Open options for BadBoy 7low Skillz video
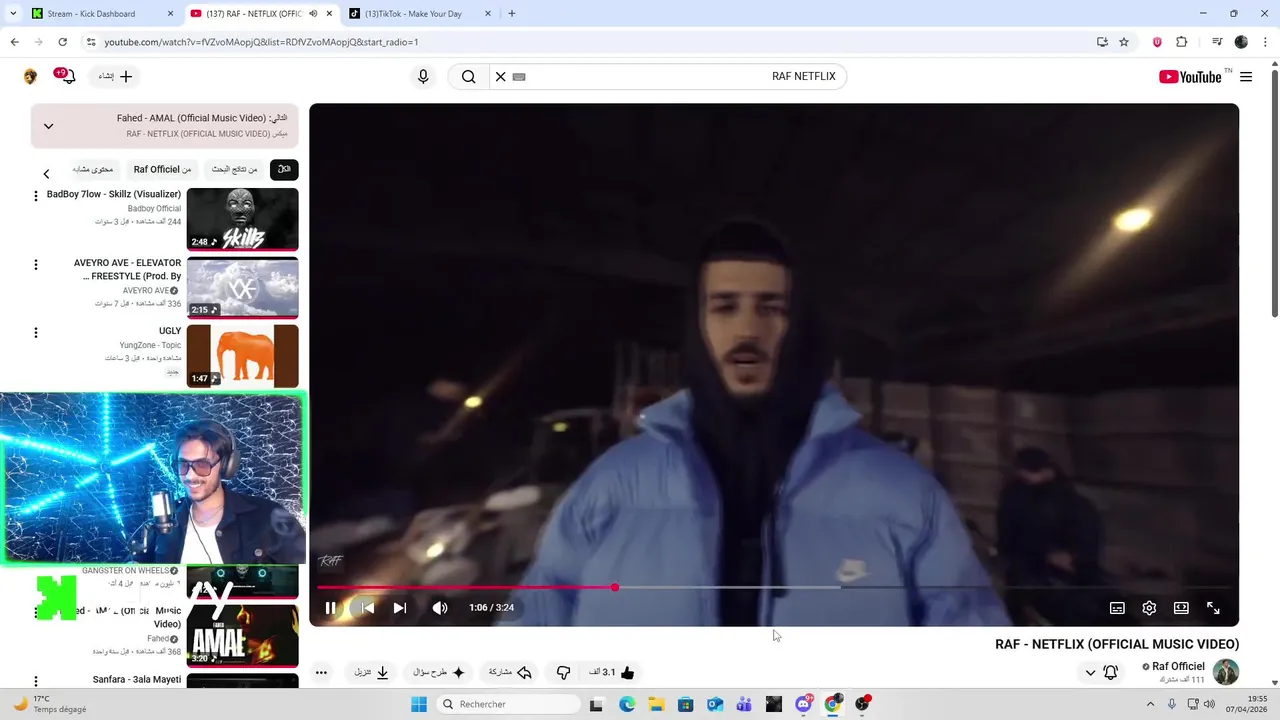The height and width of the screenshot is (720, 1280). [x=36, y=196]
